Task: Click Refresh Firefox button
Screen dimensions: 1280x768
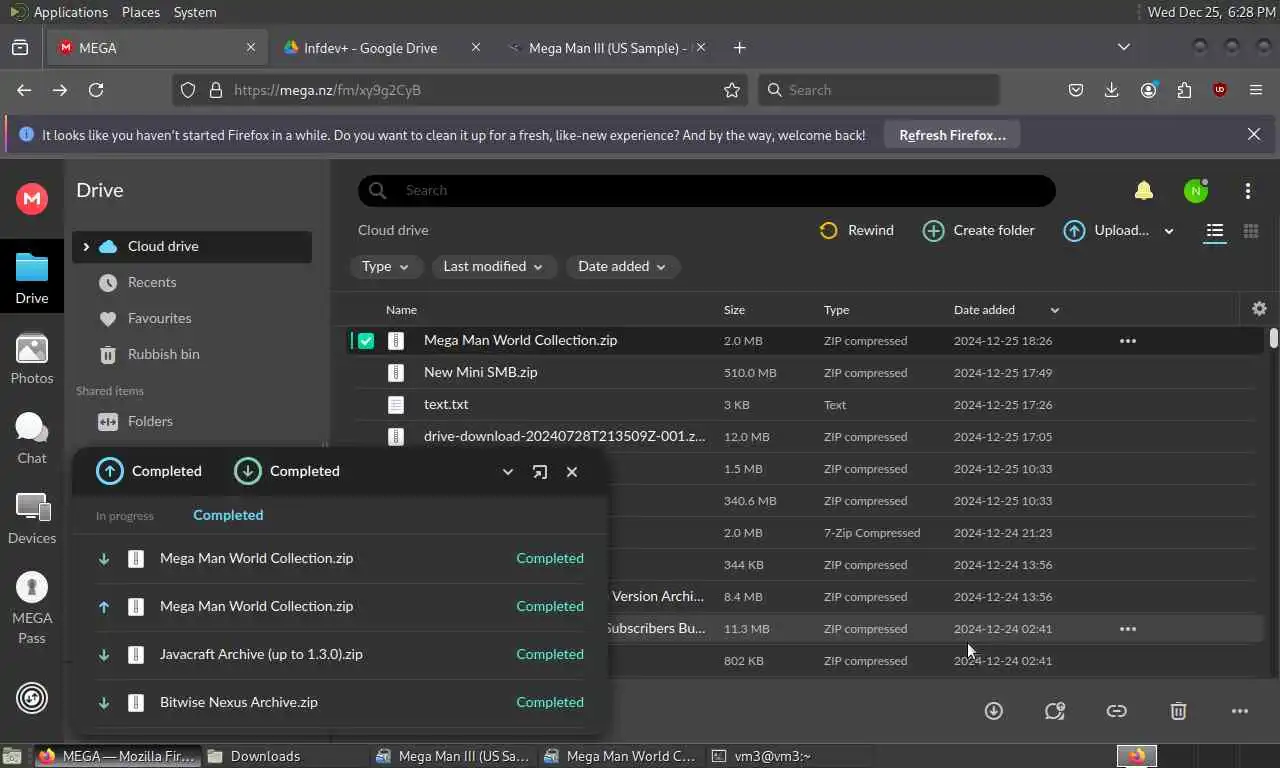Action: (952, 135)
